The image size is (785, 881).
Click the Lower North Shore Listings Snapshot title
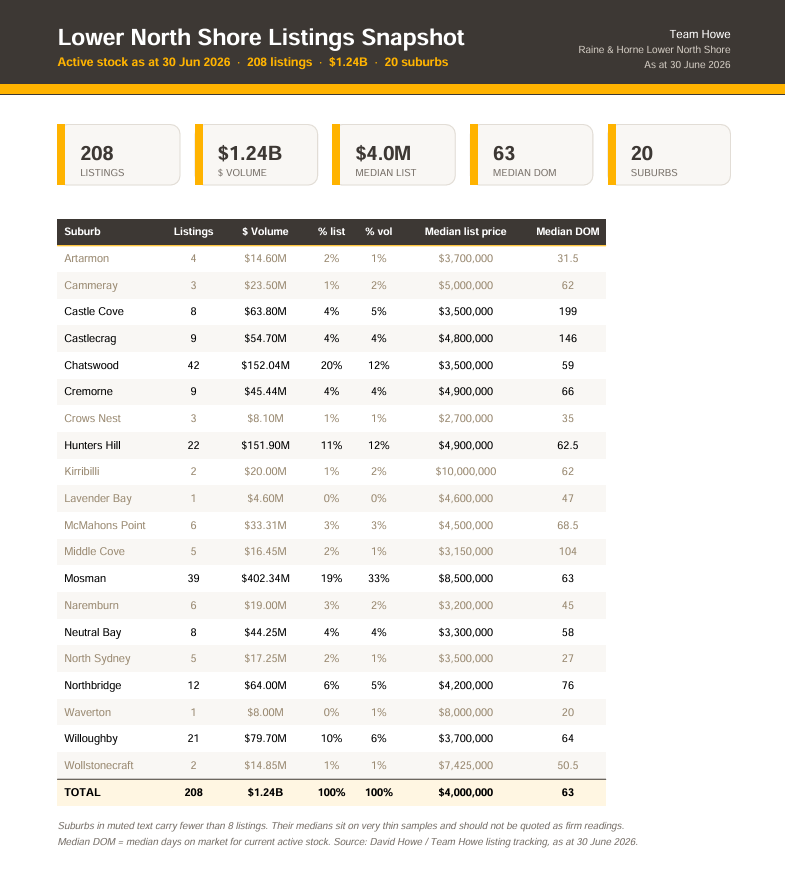coord(261,38)
